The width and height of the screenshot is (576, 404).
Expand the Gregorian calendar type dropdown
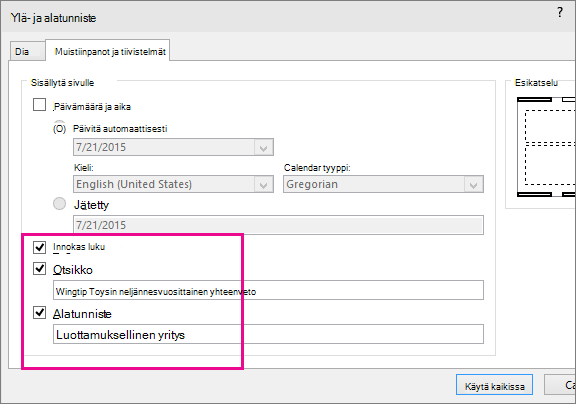pos(383,184)
